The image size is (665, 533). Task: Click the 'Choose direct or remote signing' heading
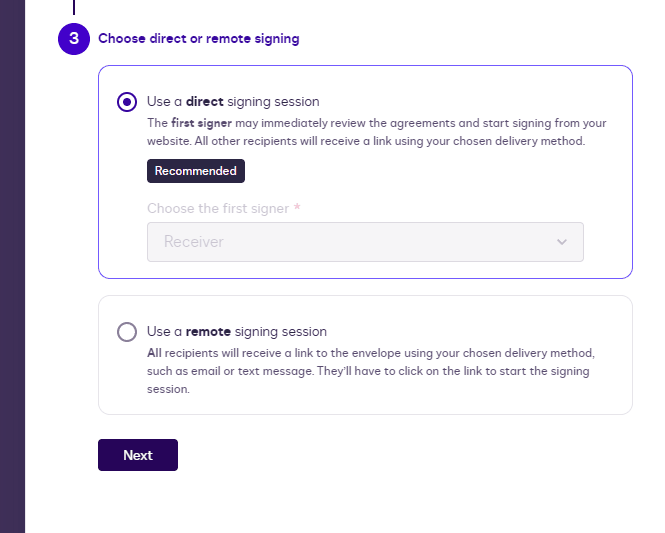198,39
